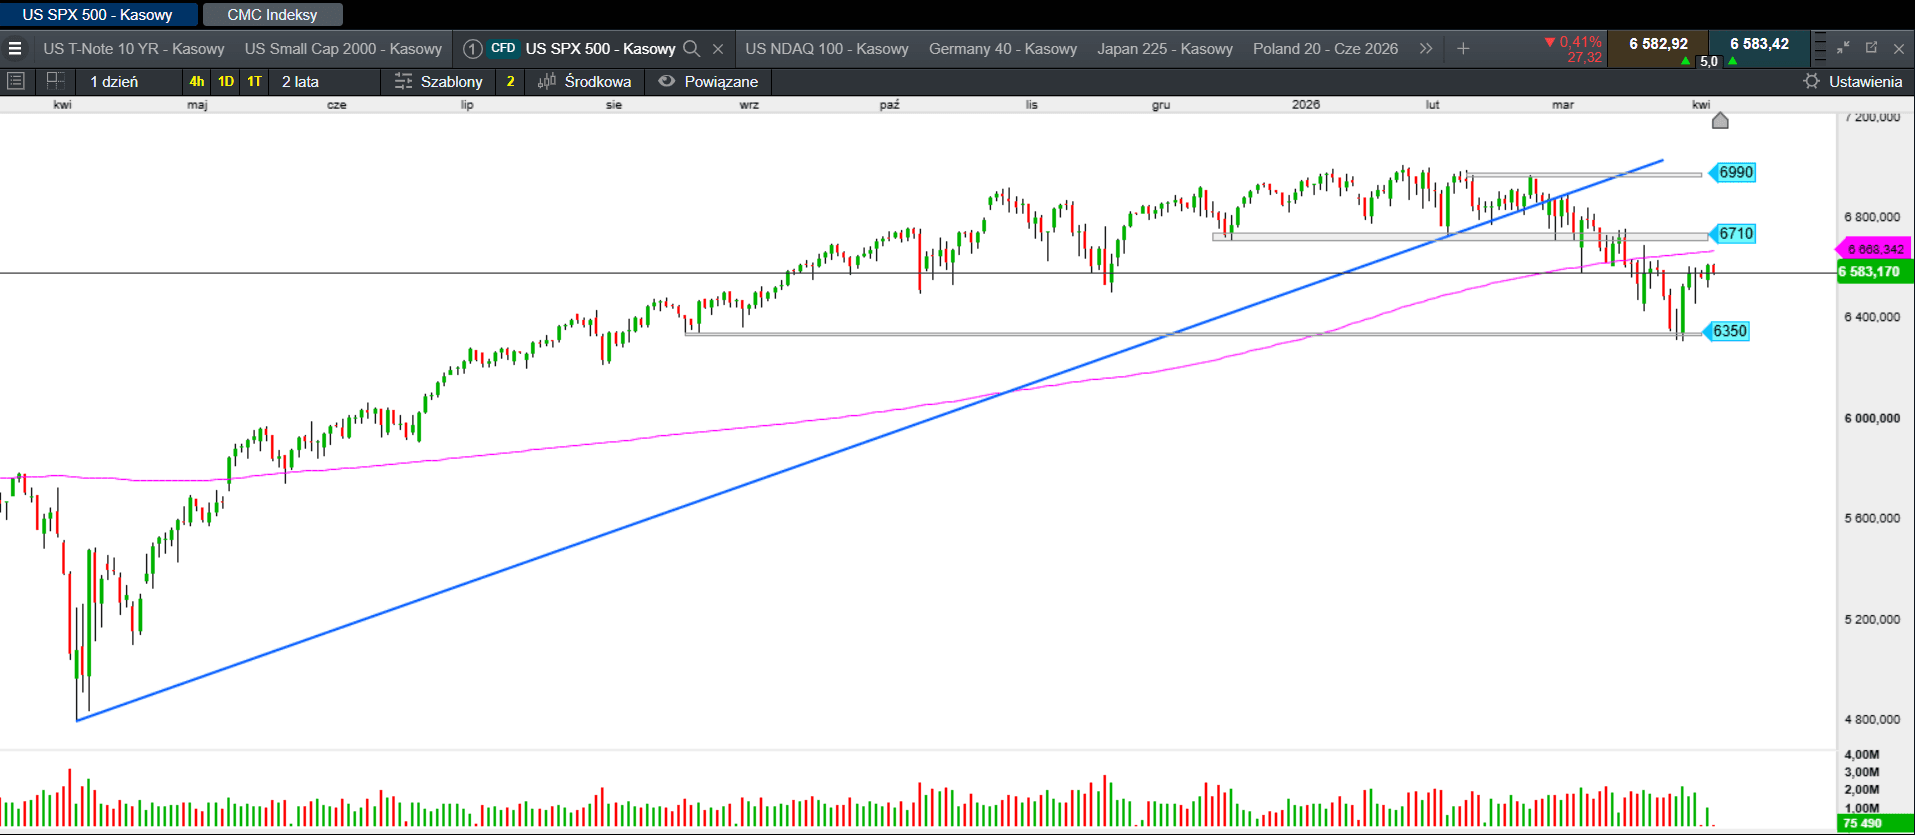
Task: Toggle the Powiązane linked charts option
Action: point(708,81)
